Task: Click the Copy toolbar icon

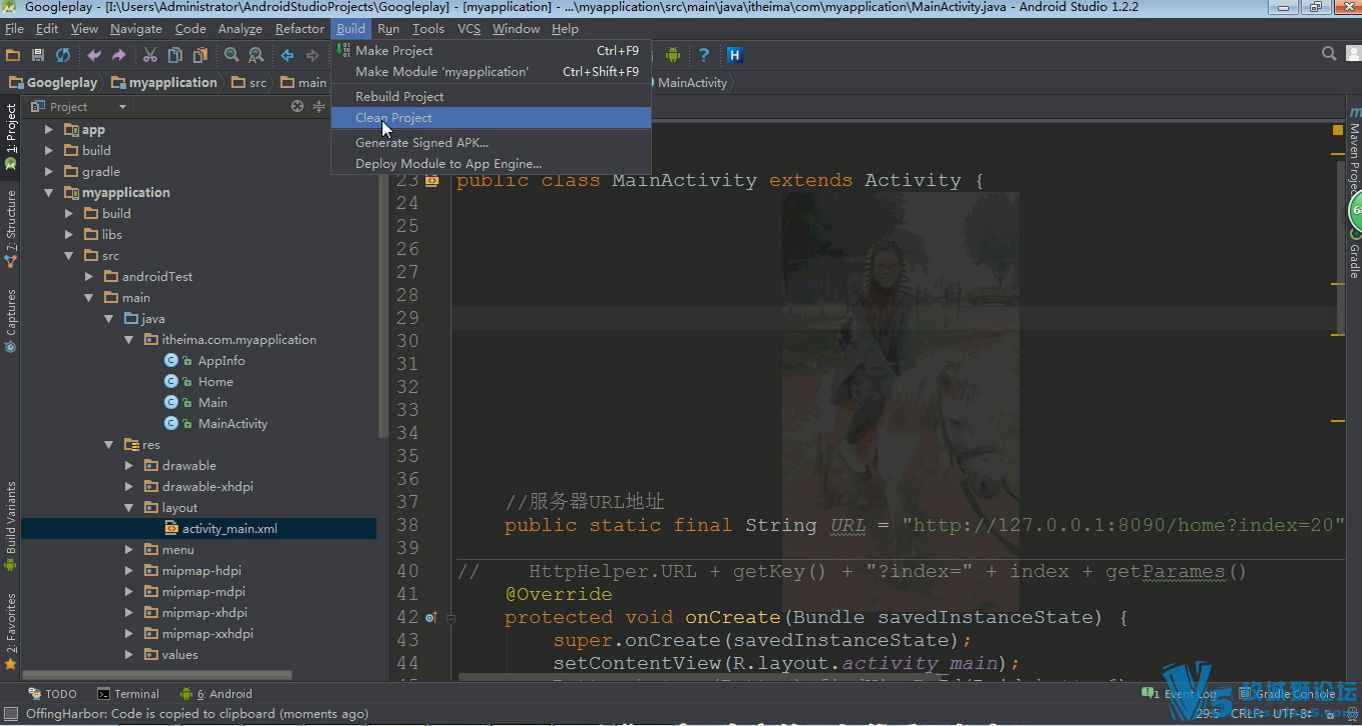Action: (175, 55)
